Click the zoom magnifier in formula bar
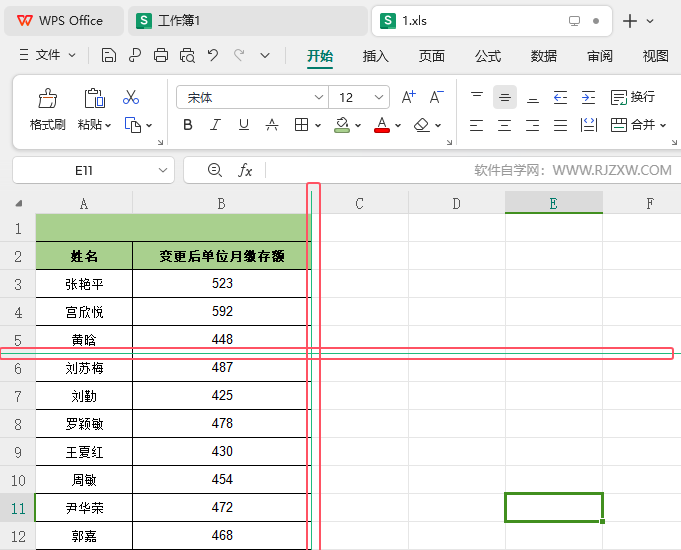The width and height of the screenshot is (681, 550). (x=215, y=170)
